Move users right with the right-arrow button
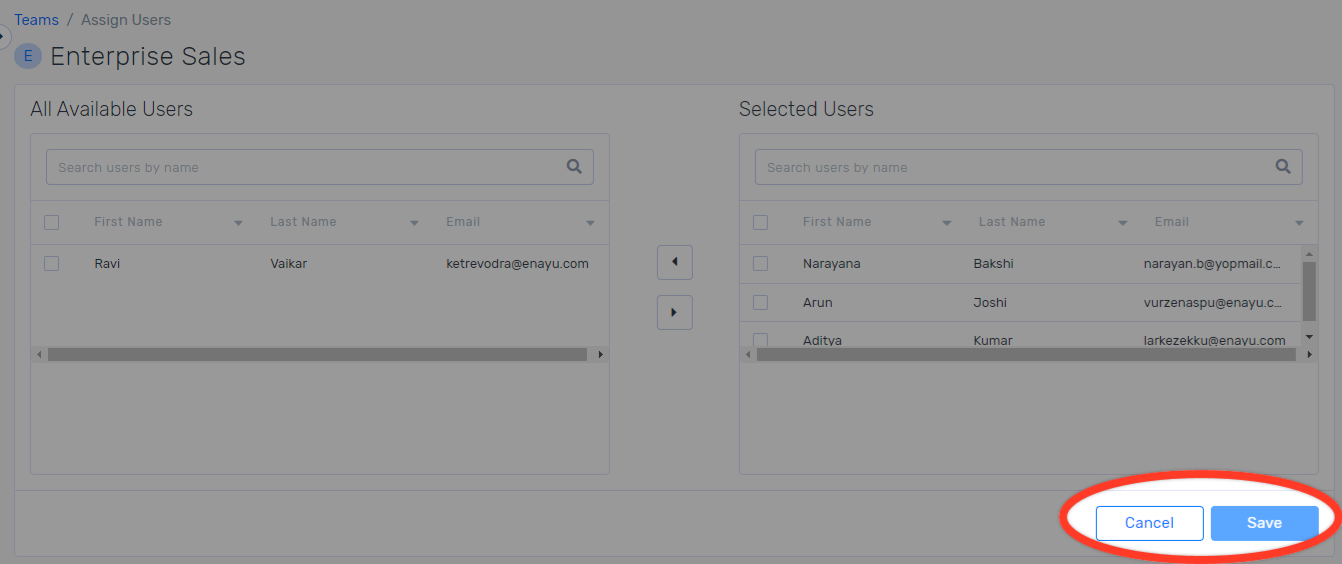Viewport: 1342px width, 564px height. coord(675,312)
